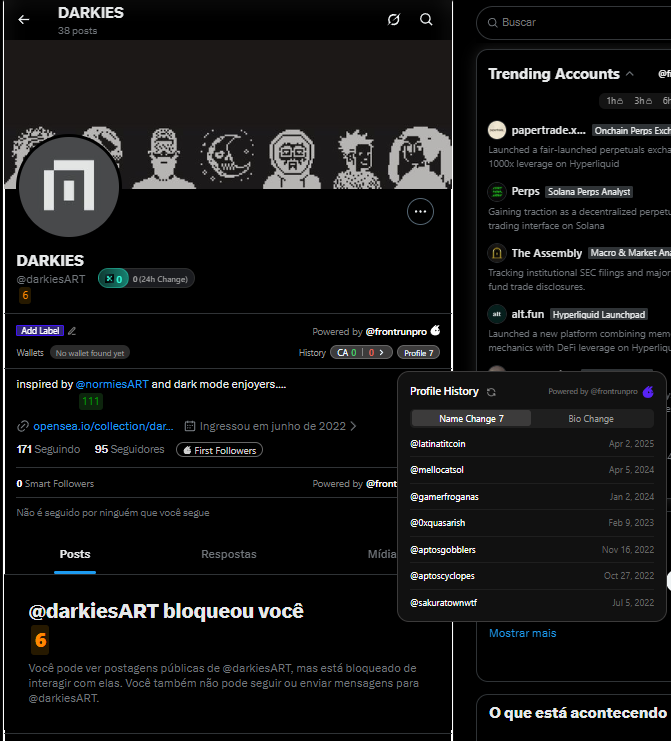Click the Onchain Perps Exch label
The width and height of the screenshot is (671, 741).
632,130
